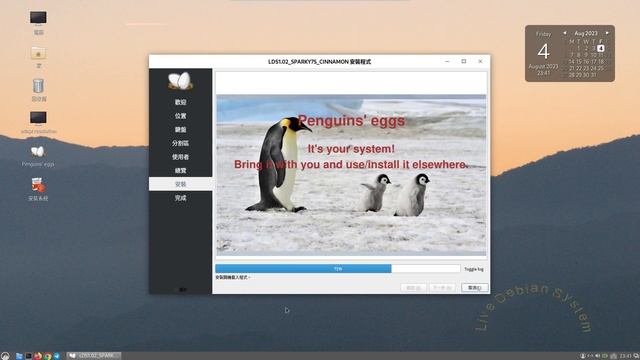The width and height of the screenshot is (640, 360).
Task: Click the Cancel button in the installer
Action: tap(475, 288)
